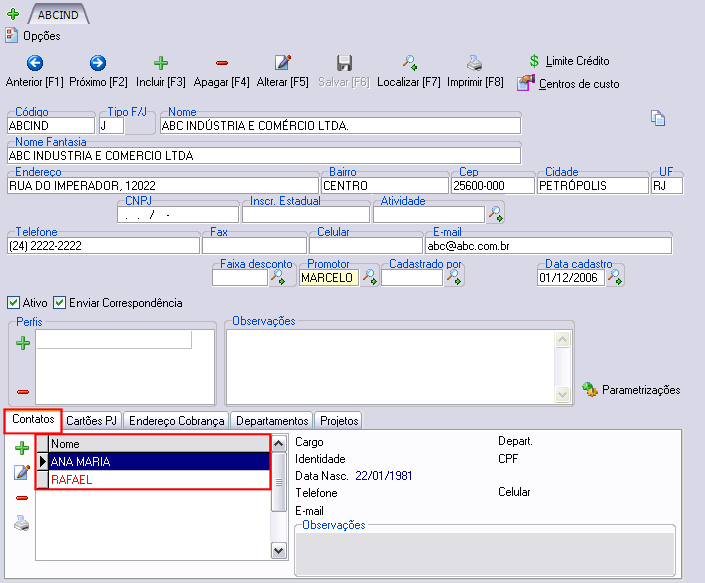Screen dimensions: 705x583
Task: Click the E-mail field
Action: point(549,245)
